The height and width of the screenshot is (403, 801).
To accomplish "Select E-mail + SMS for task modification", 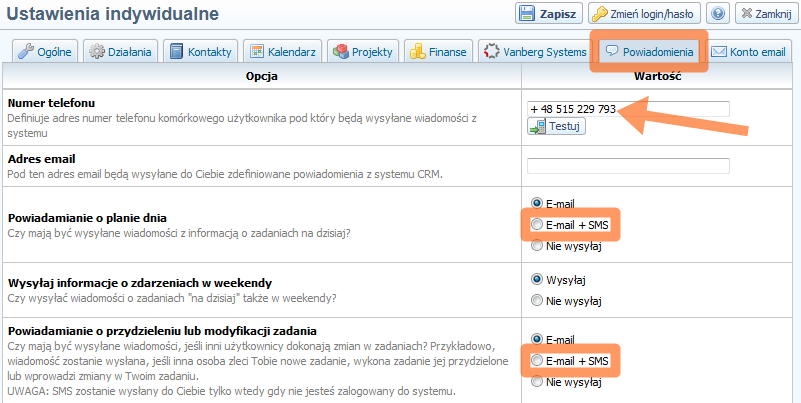I will (x=537, y=360).
